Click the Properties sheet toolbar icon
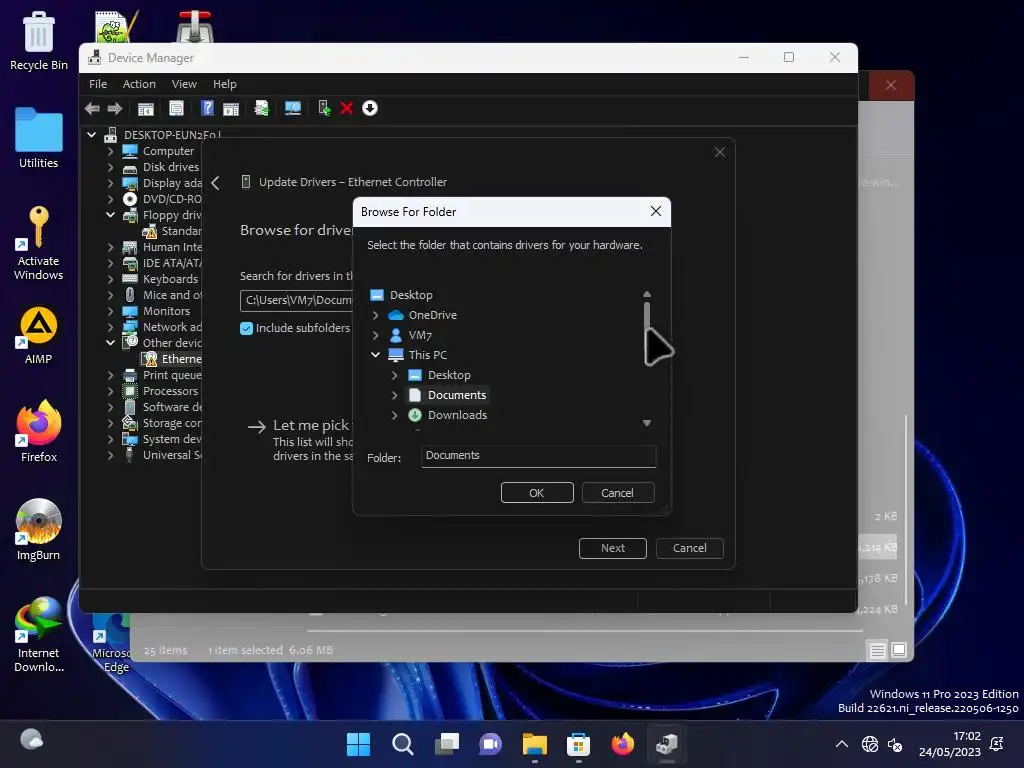 pos(176,108)
